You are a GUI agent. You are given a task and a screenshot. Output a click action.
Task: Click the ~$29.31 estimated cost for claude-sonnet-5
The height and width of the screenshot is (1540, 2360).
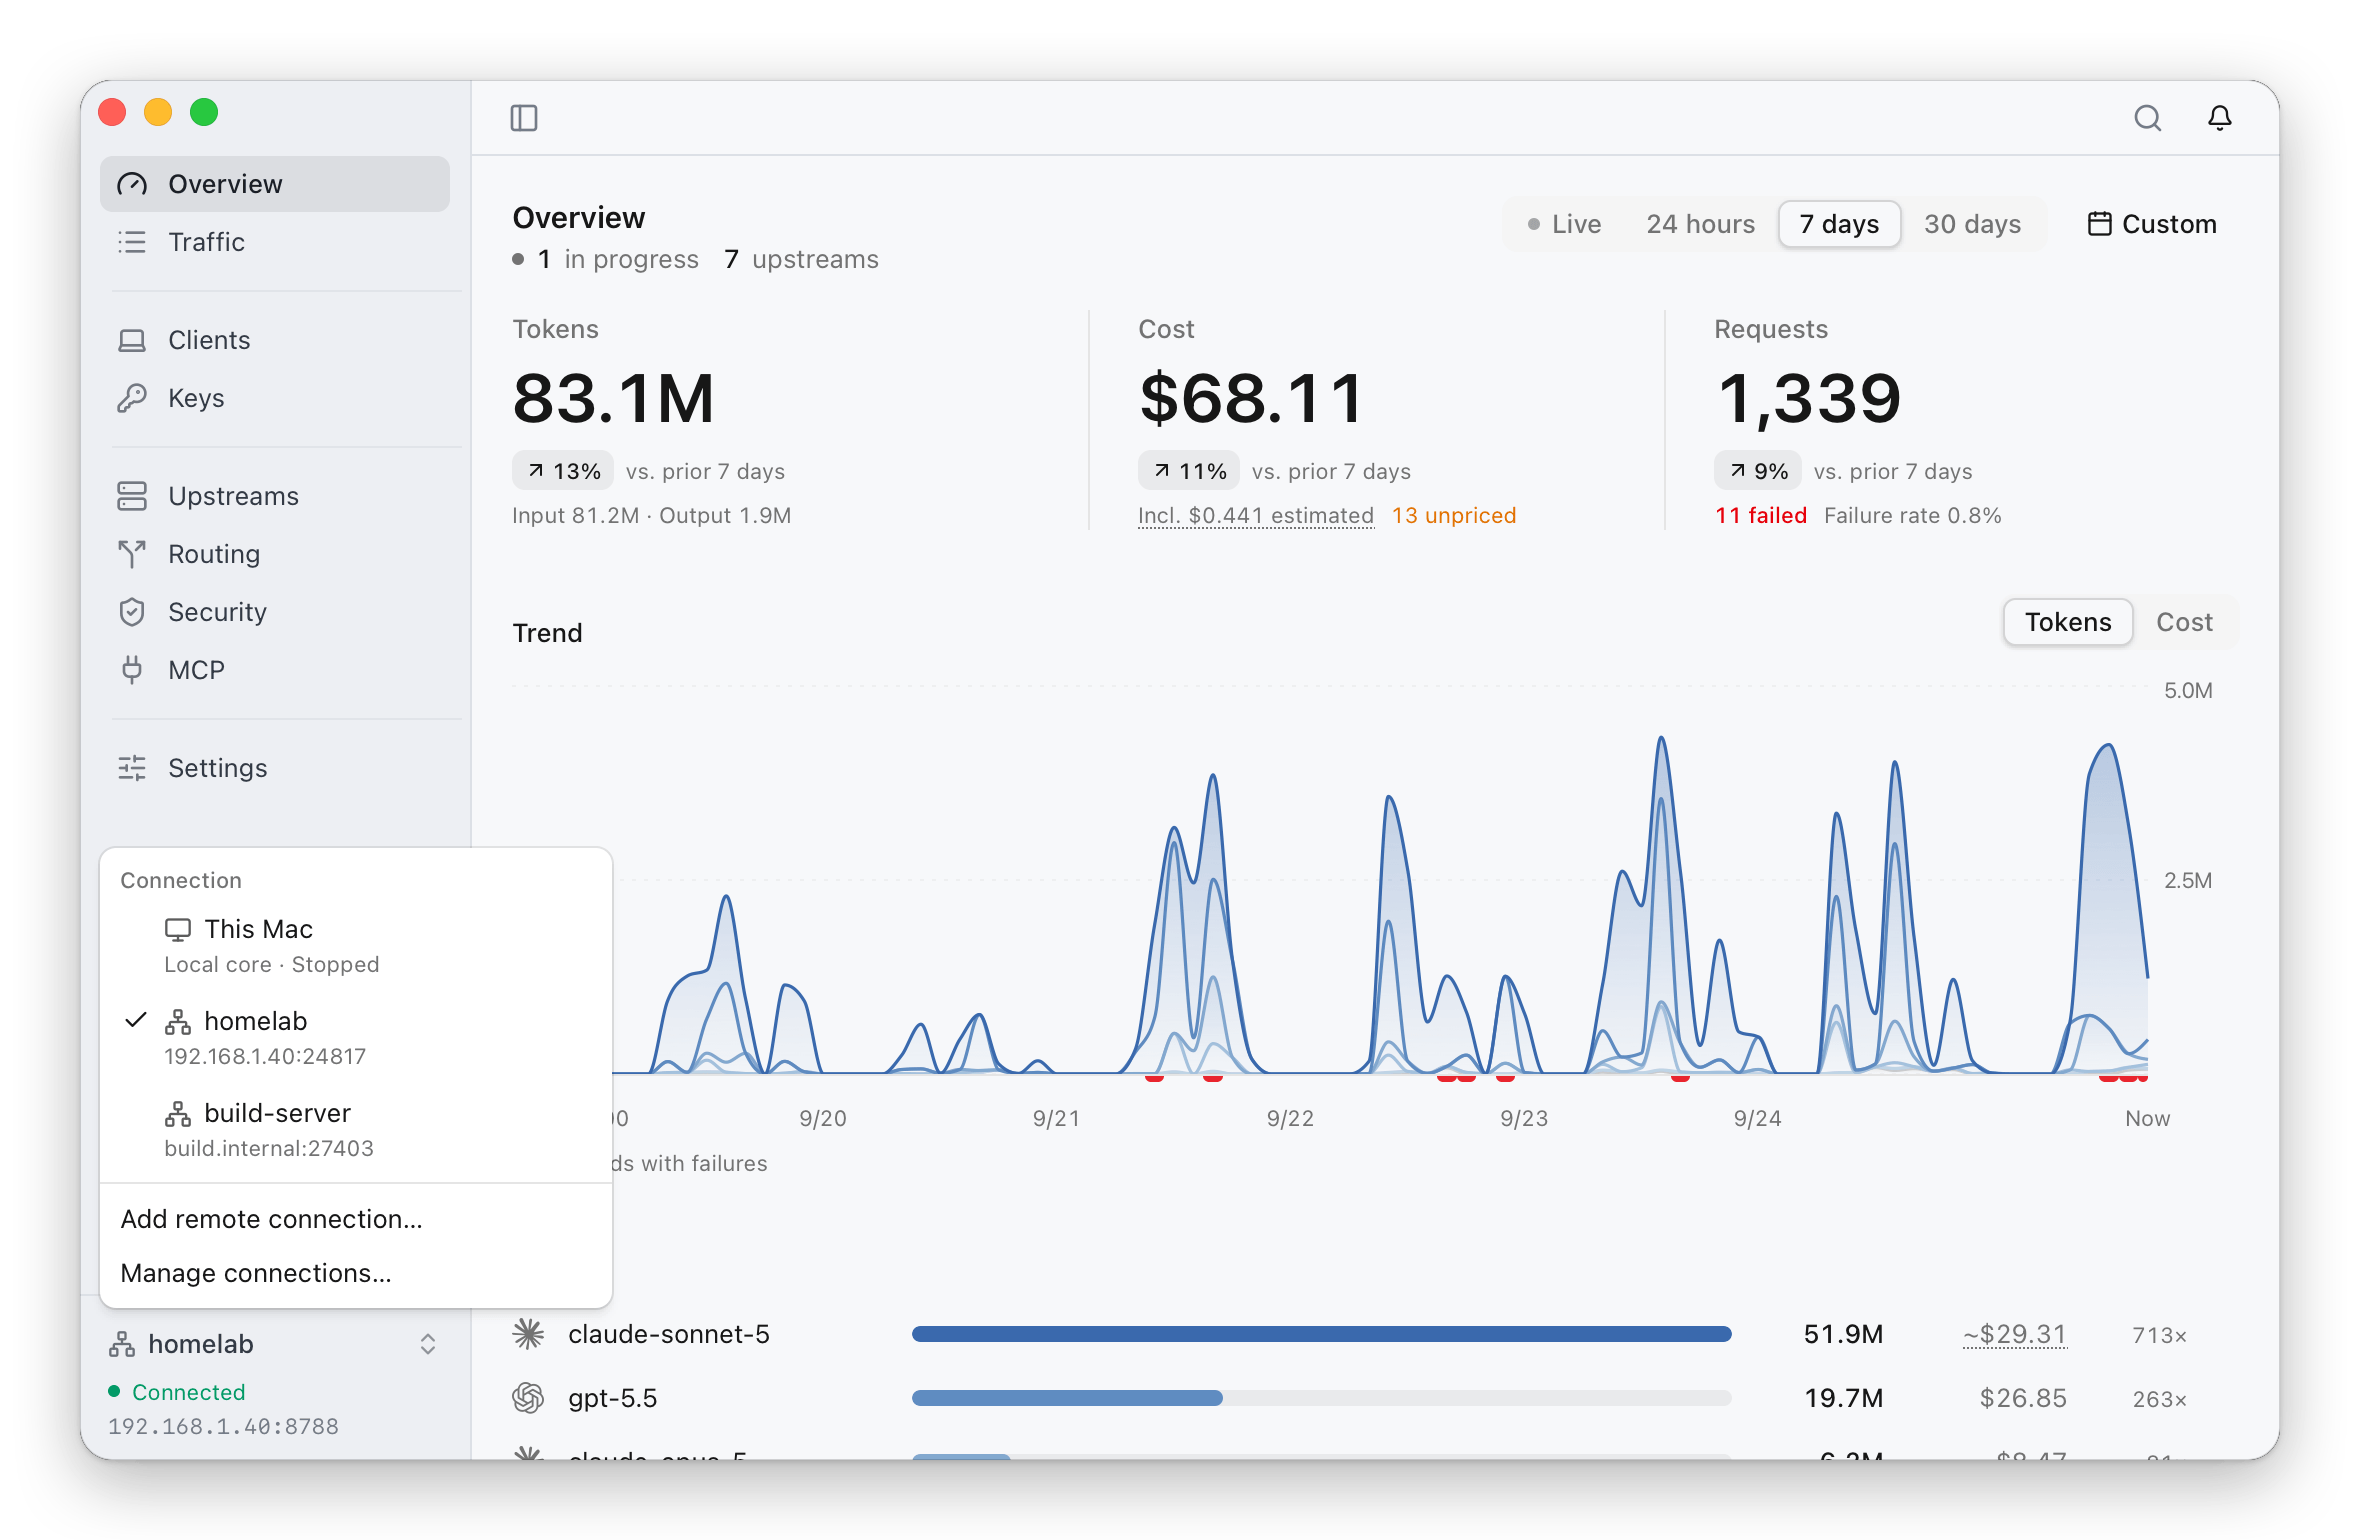tap(2014, 1334)
